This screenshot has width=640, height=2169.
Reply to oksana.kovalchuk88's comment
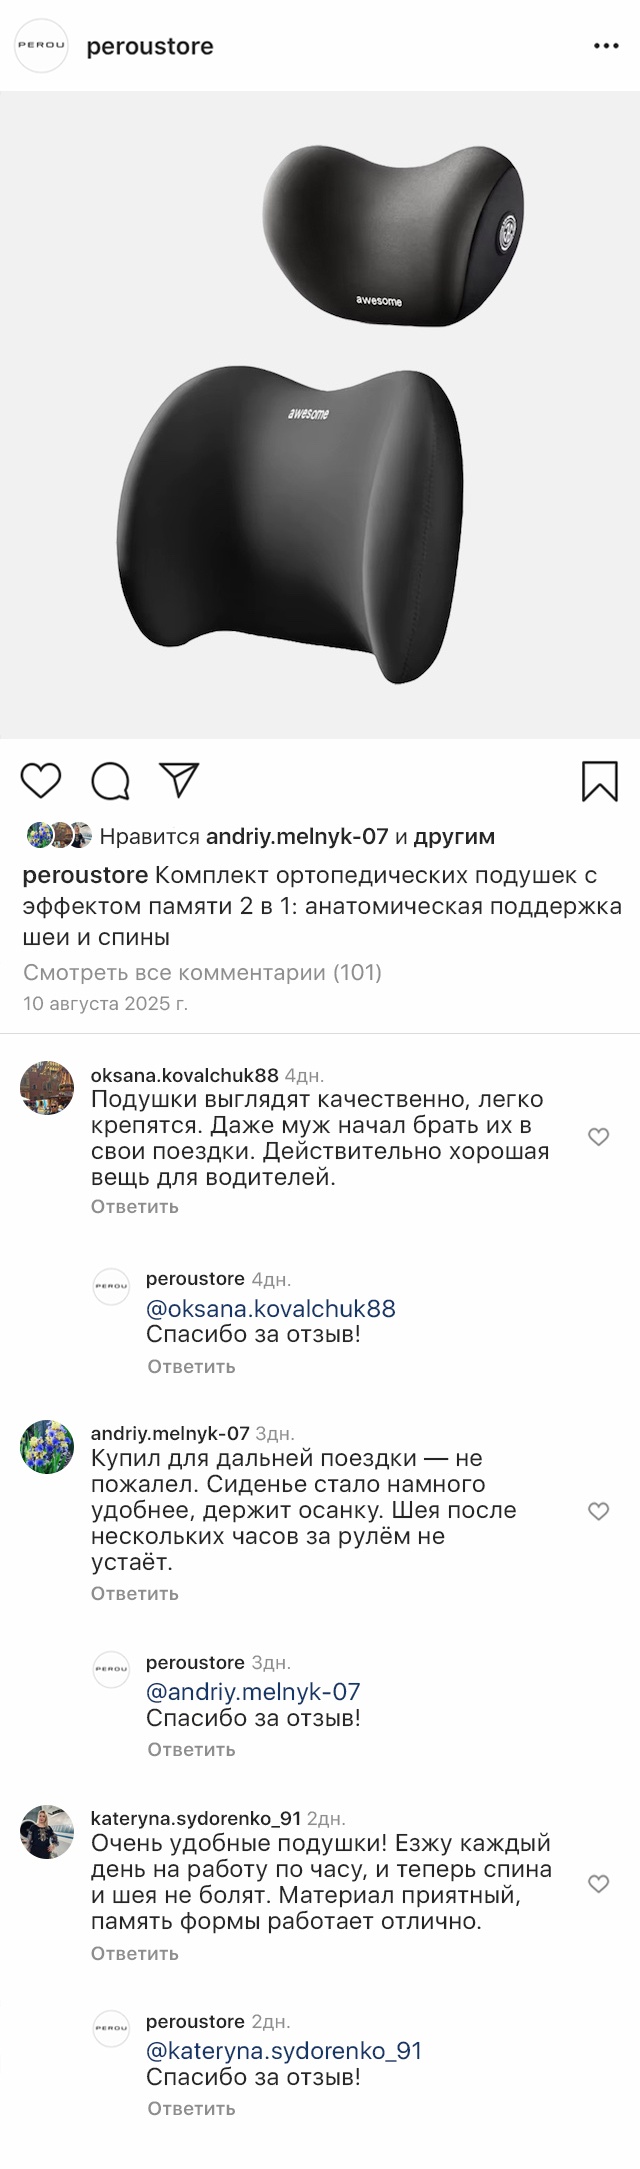tap(134, 1206)
